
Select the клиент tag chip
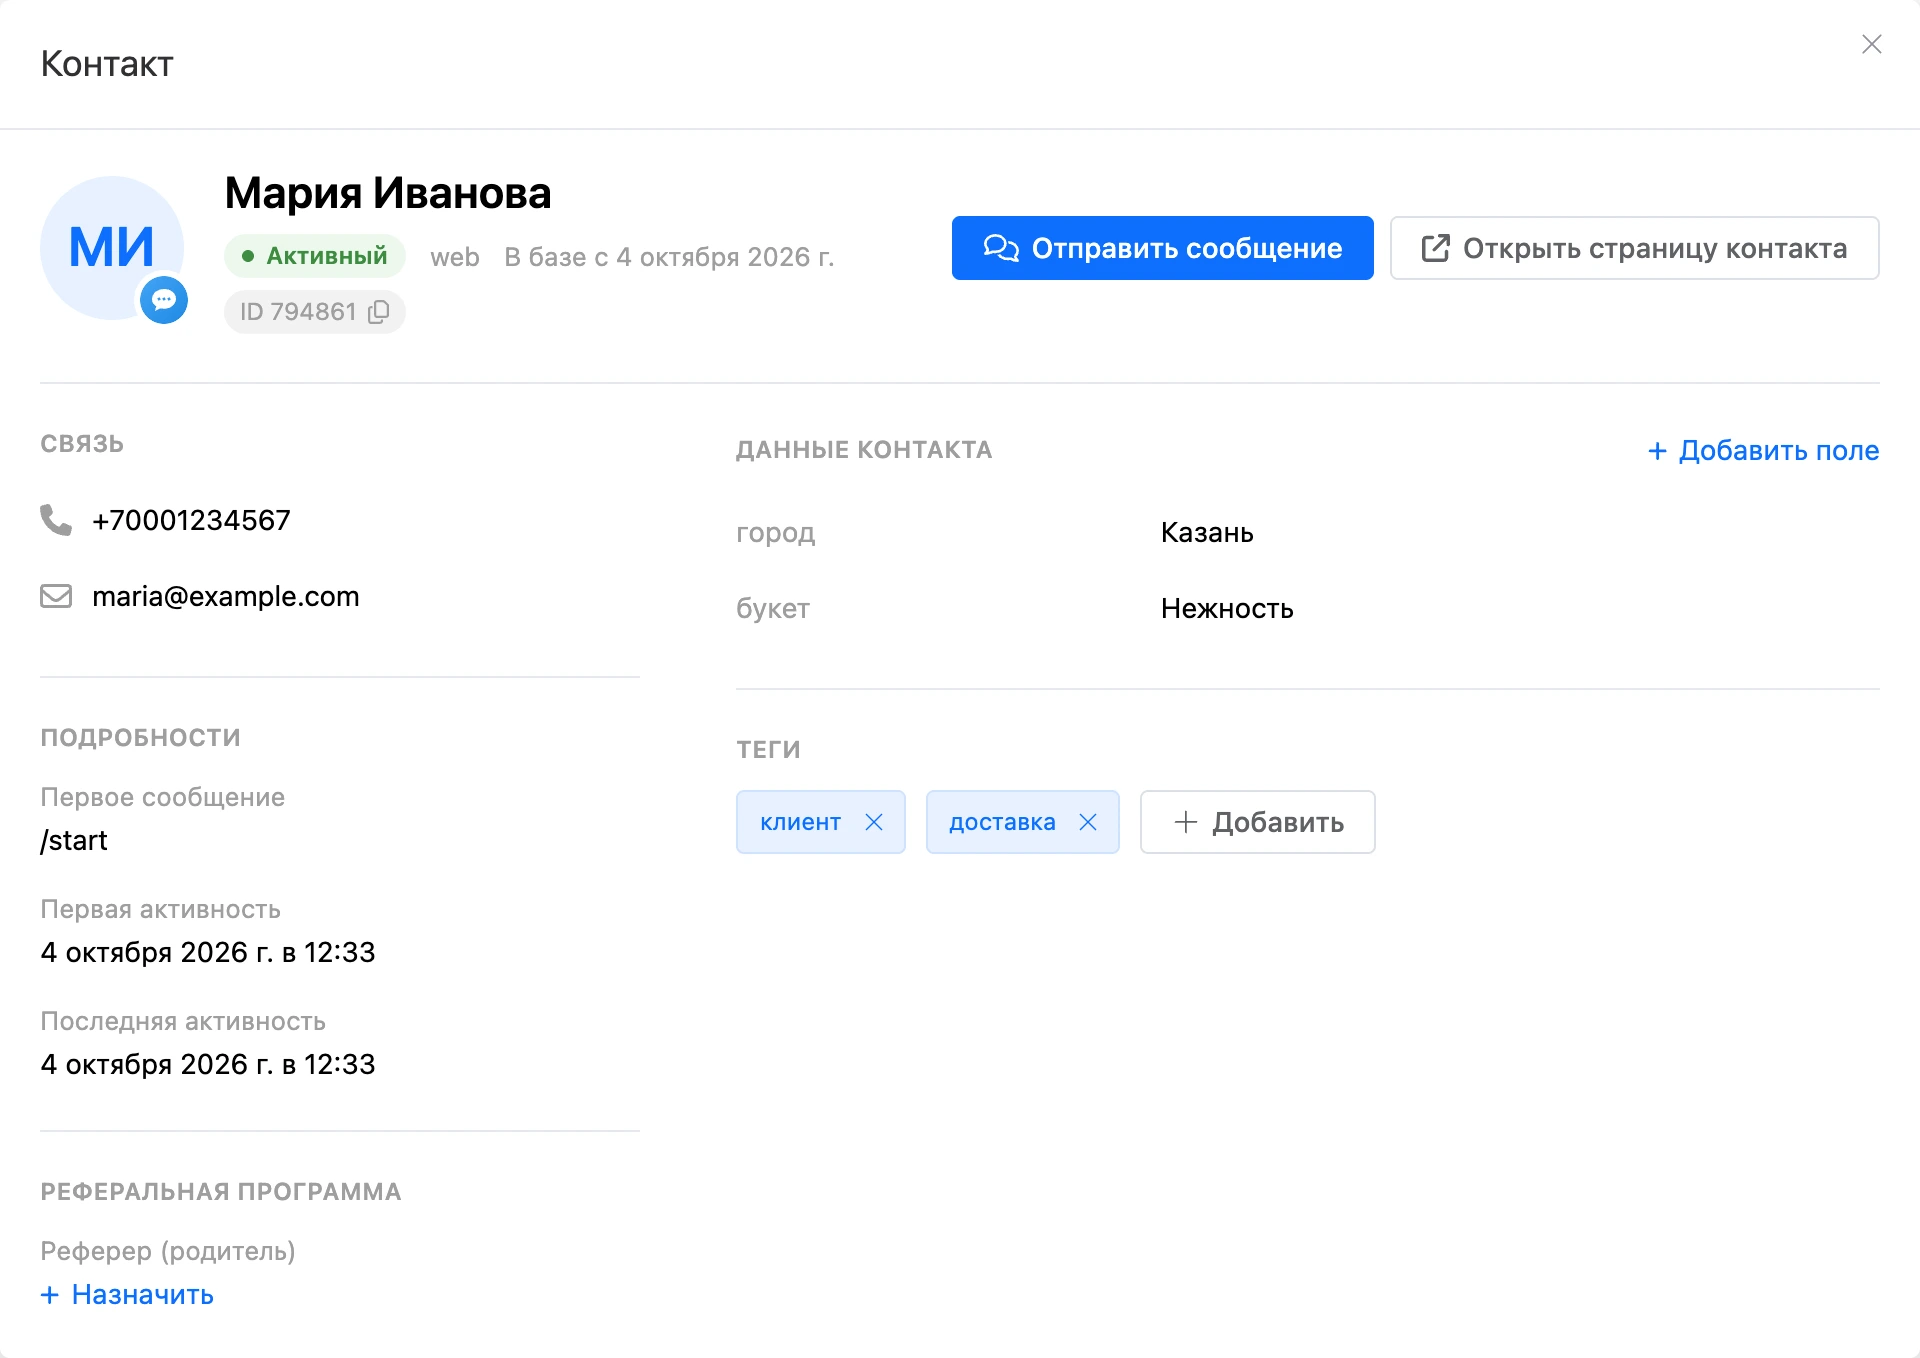click(800, 822)
